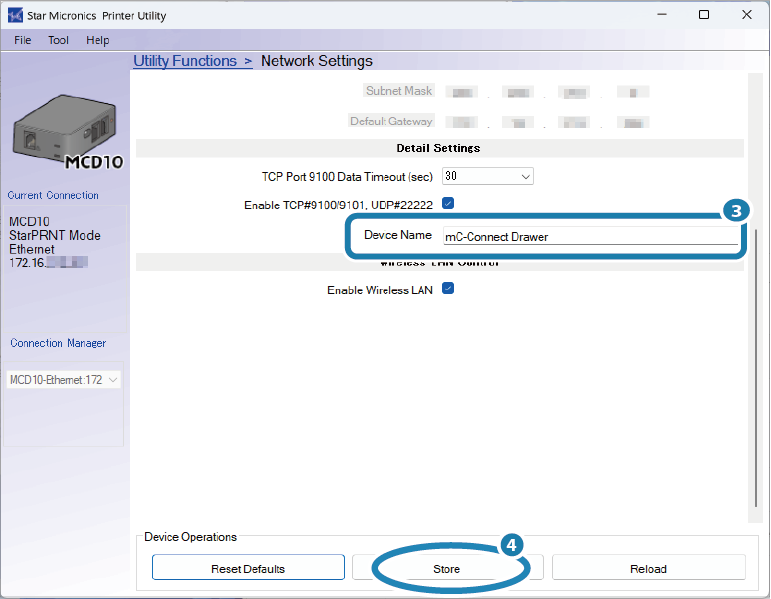The height and width of the screenshot is (599, 771).
Task: Click the Reload button
Action: tap(648, 568)
